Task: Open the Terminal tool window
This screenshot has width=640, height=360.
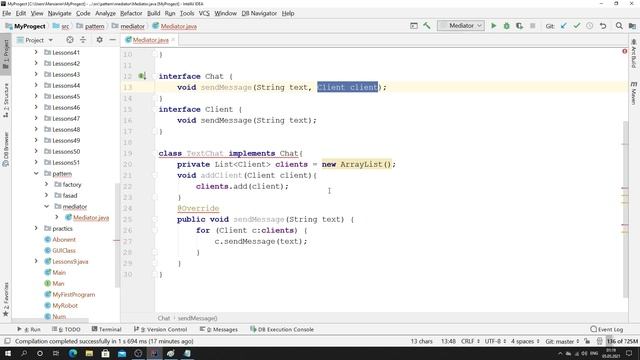Action: (107, 329)
